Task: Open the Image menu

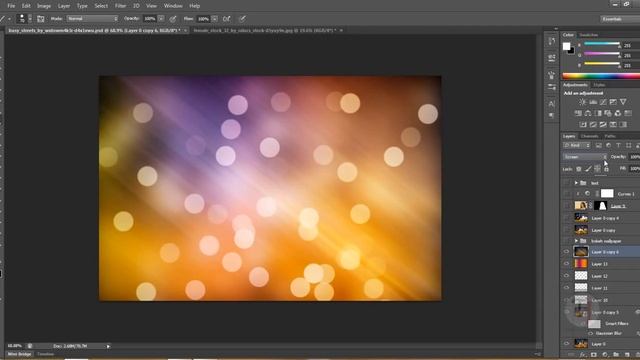Action: (44, 6)
